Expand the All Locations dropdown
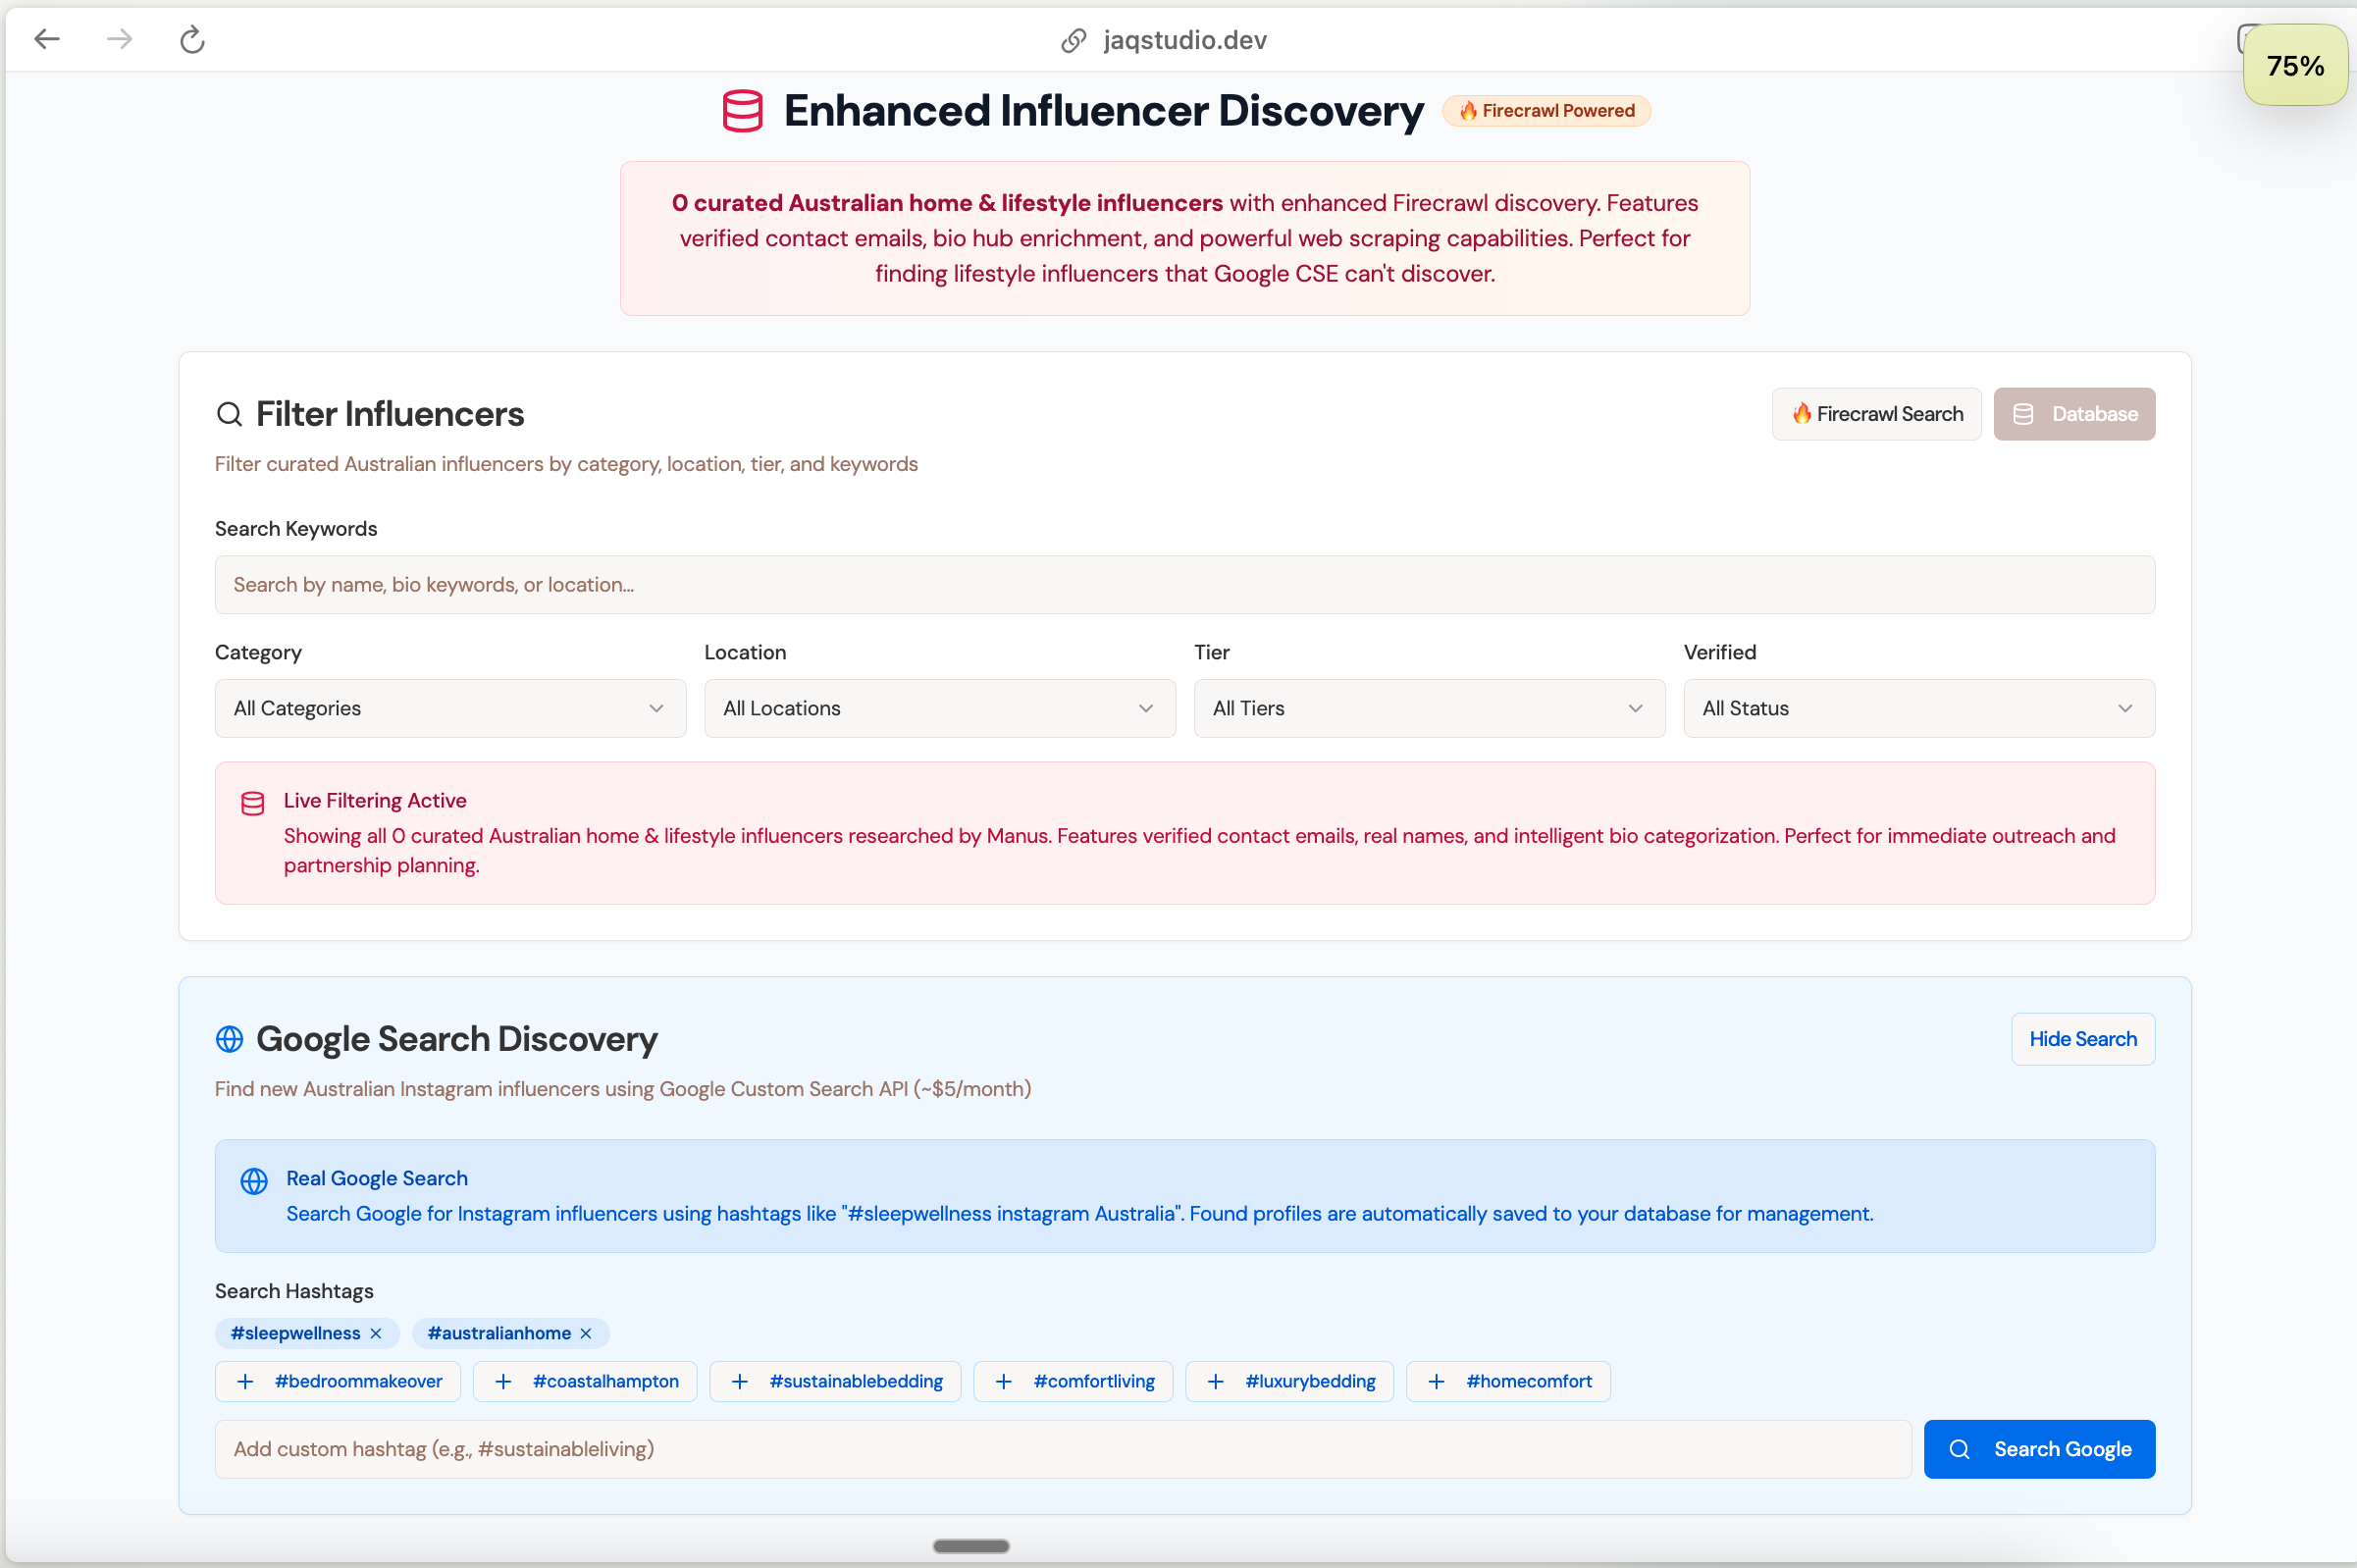2357x1568 pixels. click(939, 708)
